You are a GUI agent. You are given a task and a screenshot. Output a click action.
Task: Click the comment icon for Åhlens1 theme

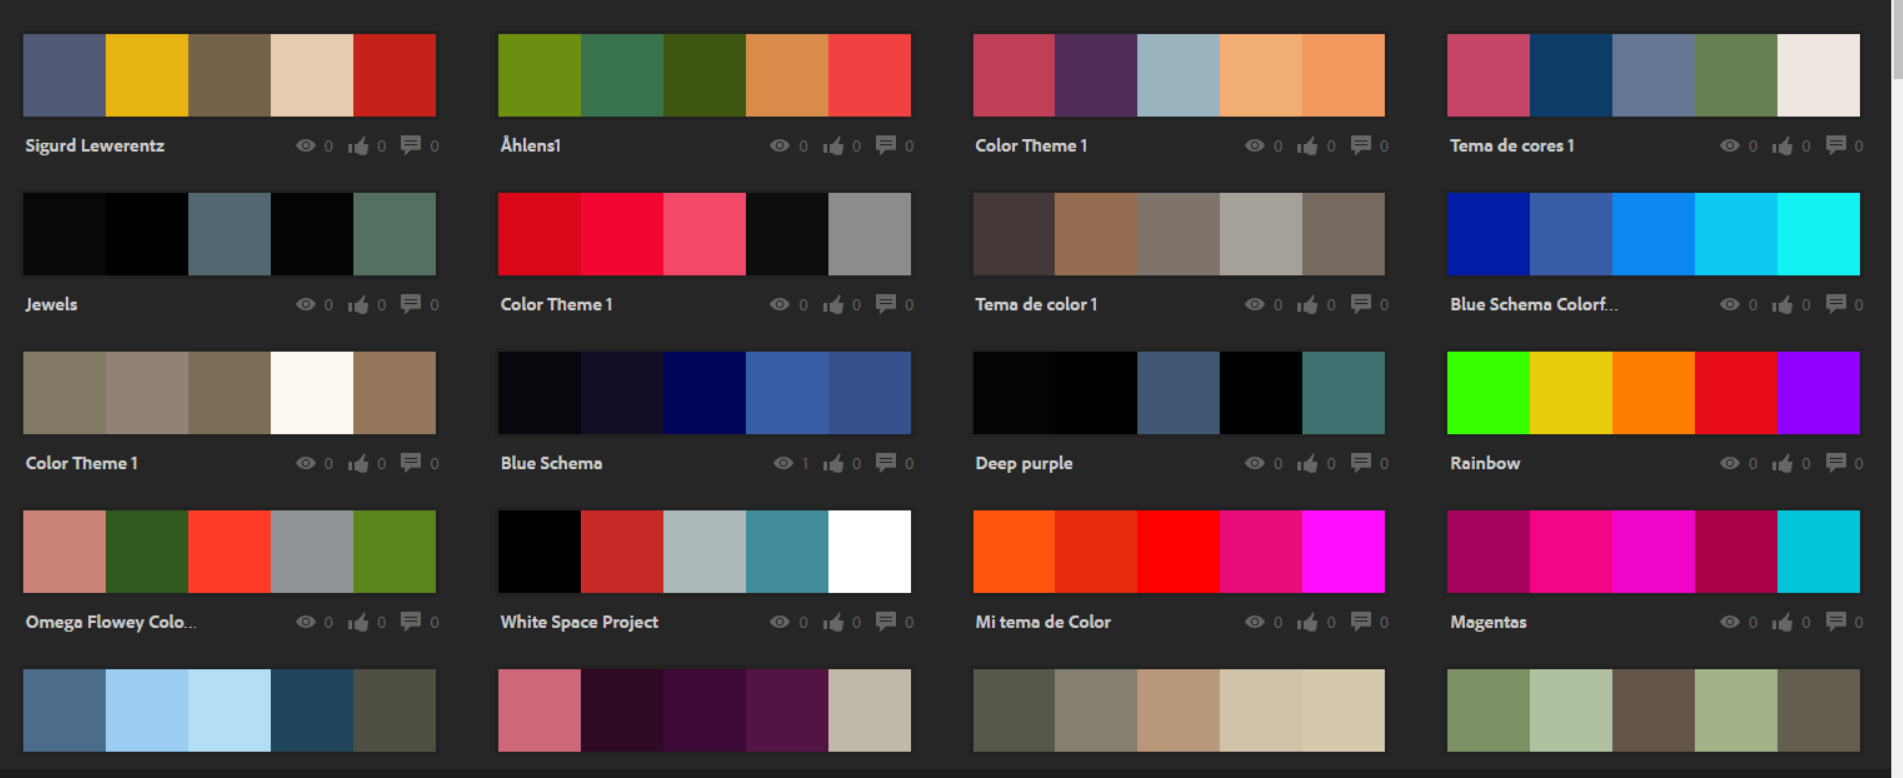[885, 145]
